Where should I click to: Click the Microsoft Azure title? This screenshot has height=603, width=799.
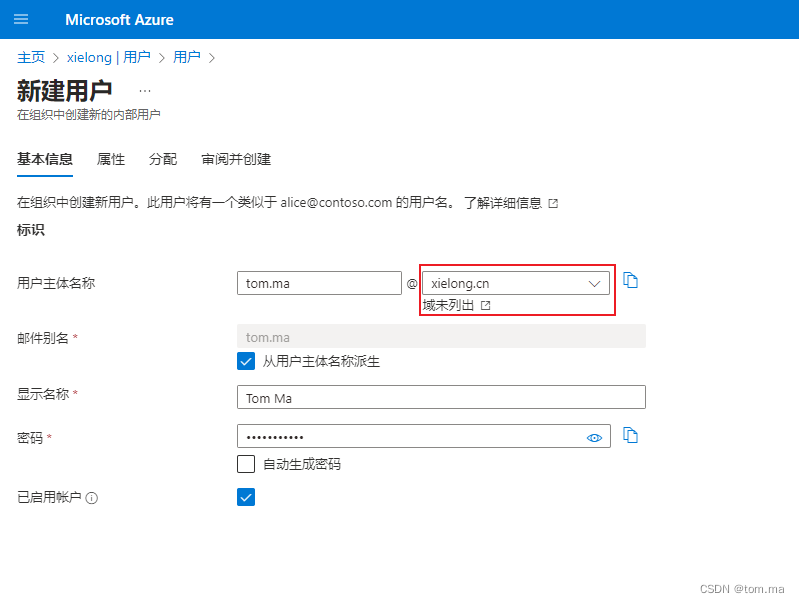(x=119, y=19)
